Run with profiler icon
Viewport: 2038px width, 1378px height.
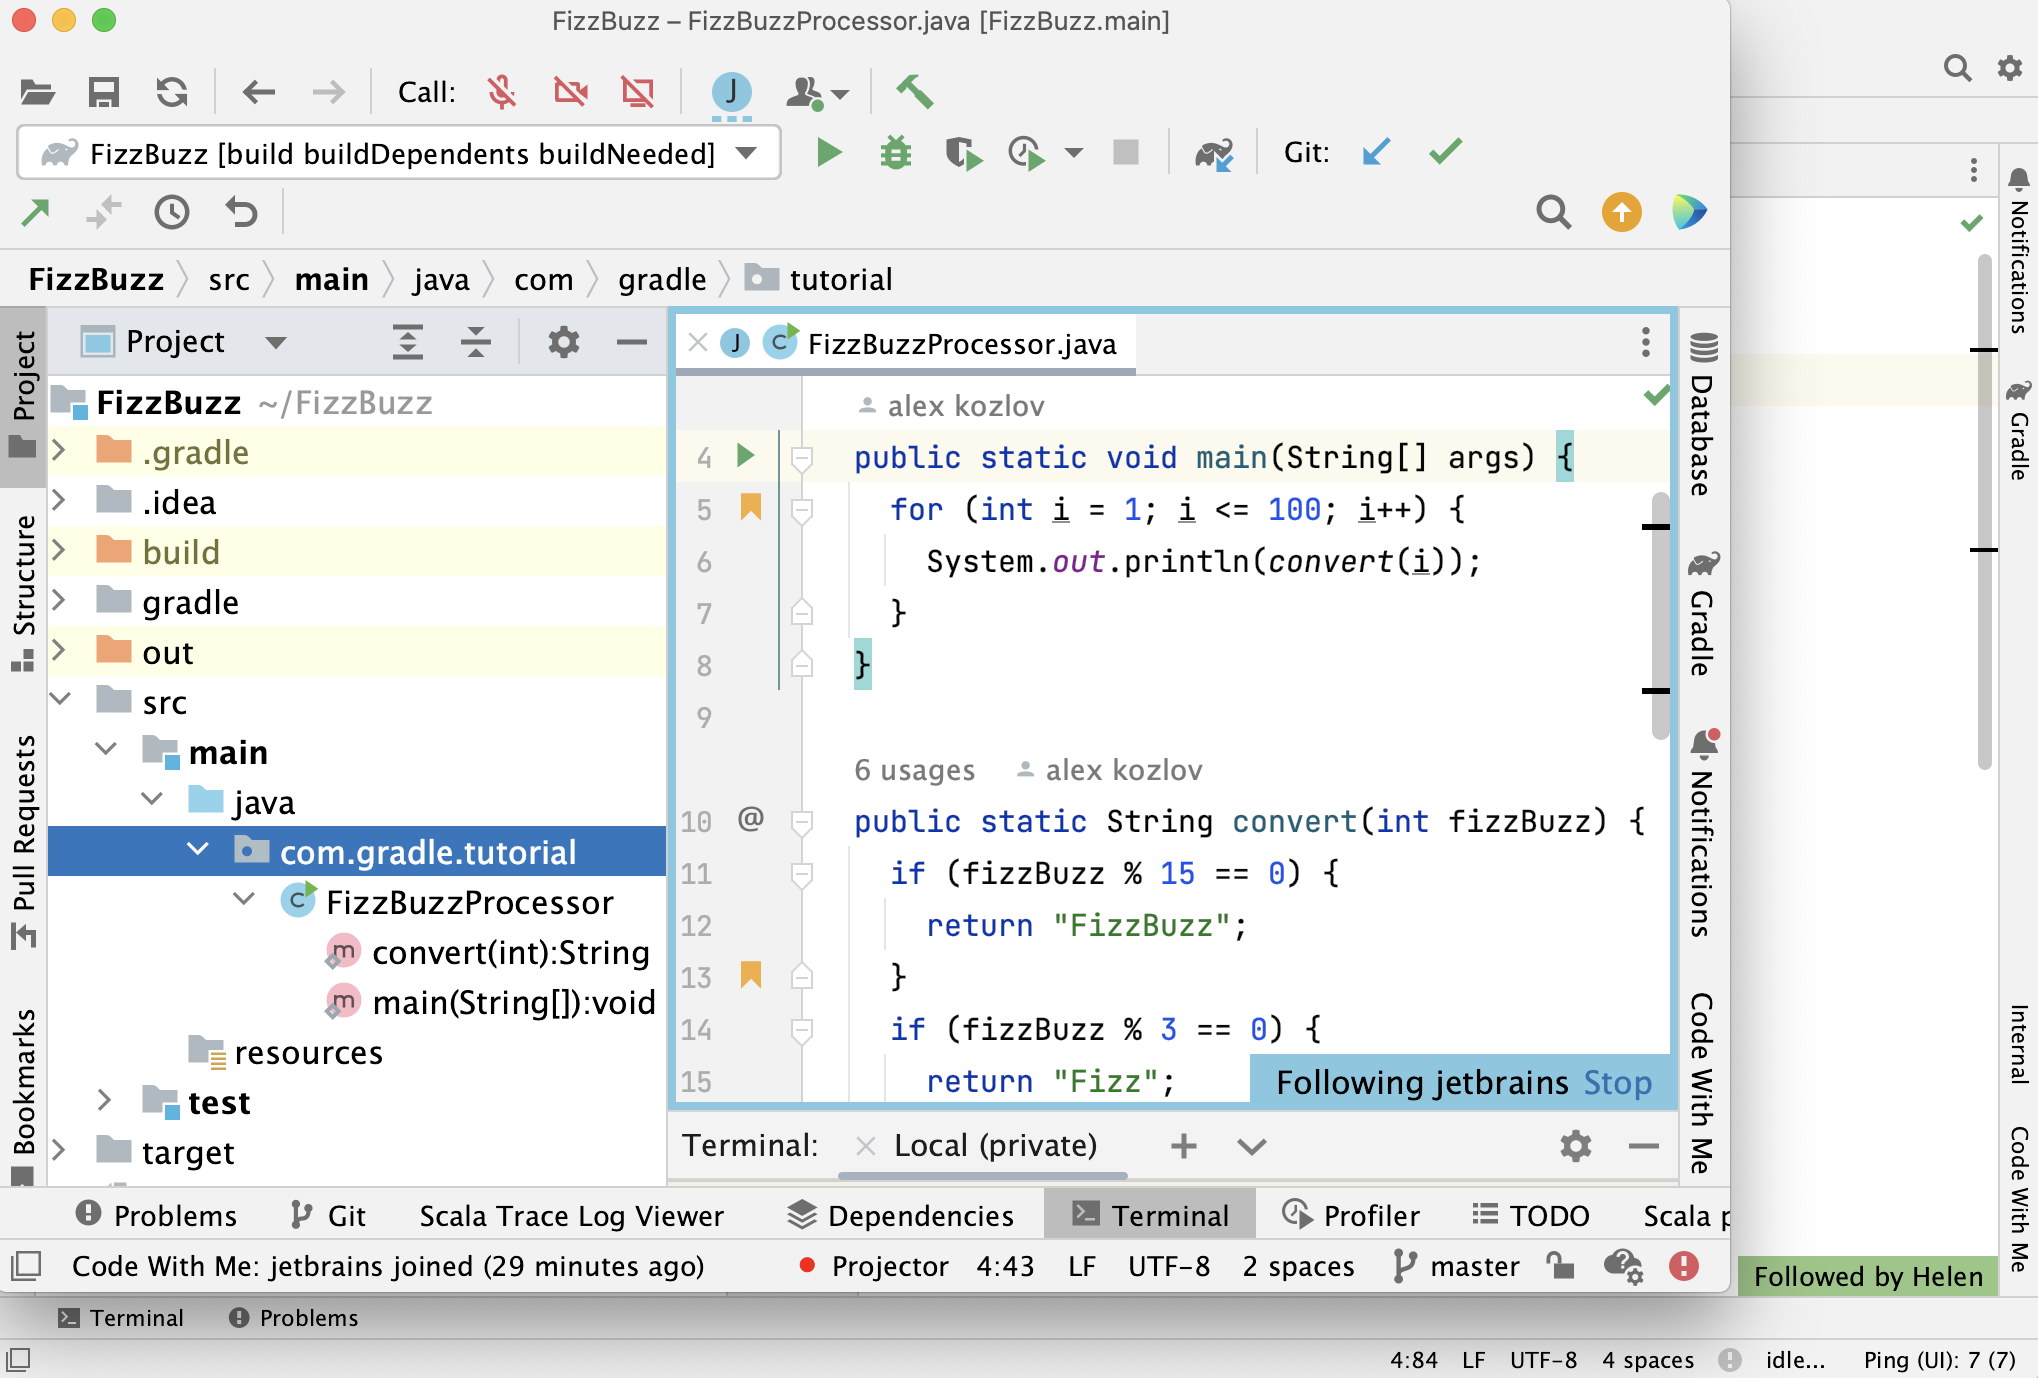(x=1027, y=153)
